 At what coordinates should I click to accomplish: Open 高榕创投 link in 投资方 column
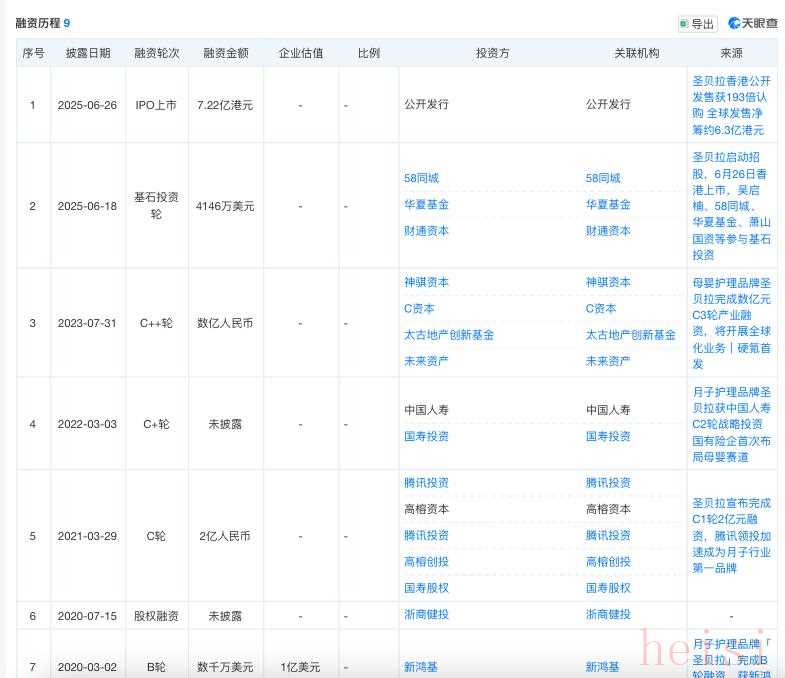(x=427, y=562)
